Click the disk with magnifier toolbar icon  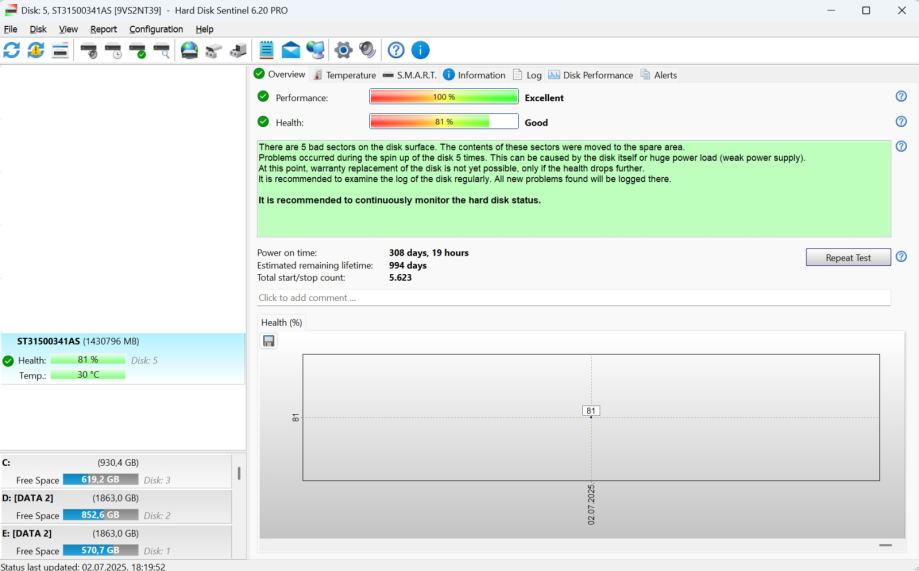point(162,50)
